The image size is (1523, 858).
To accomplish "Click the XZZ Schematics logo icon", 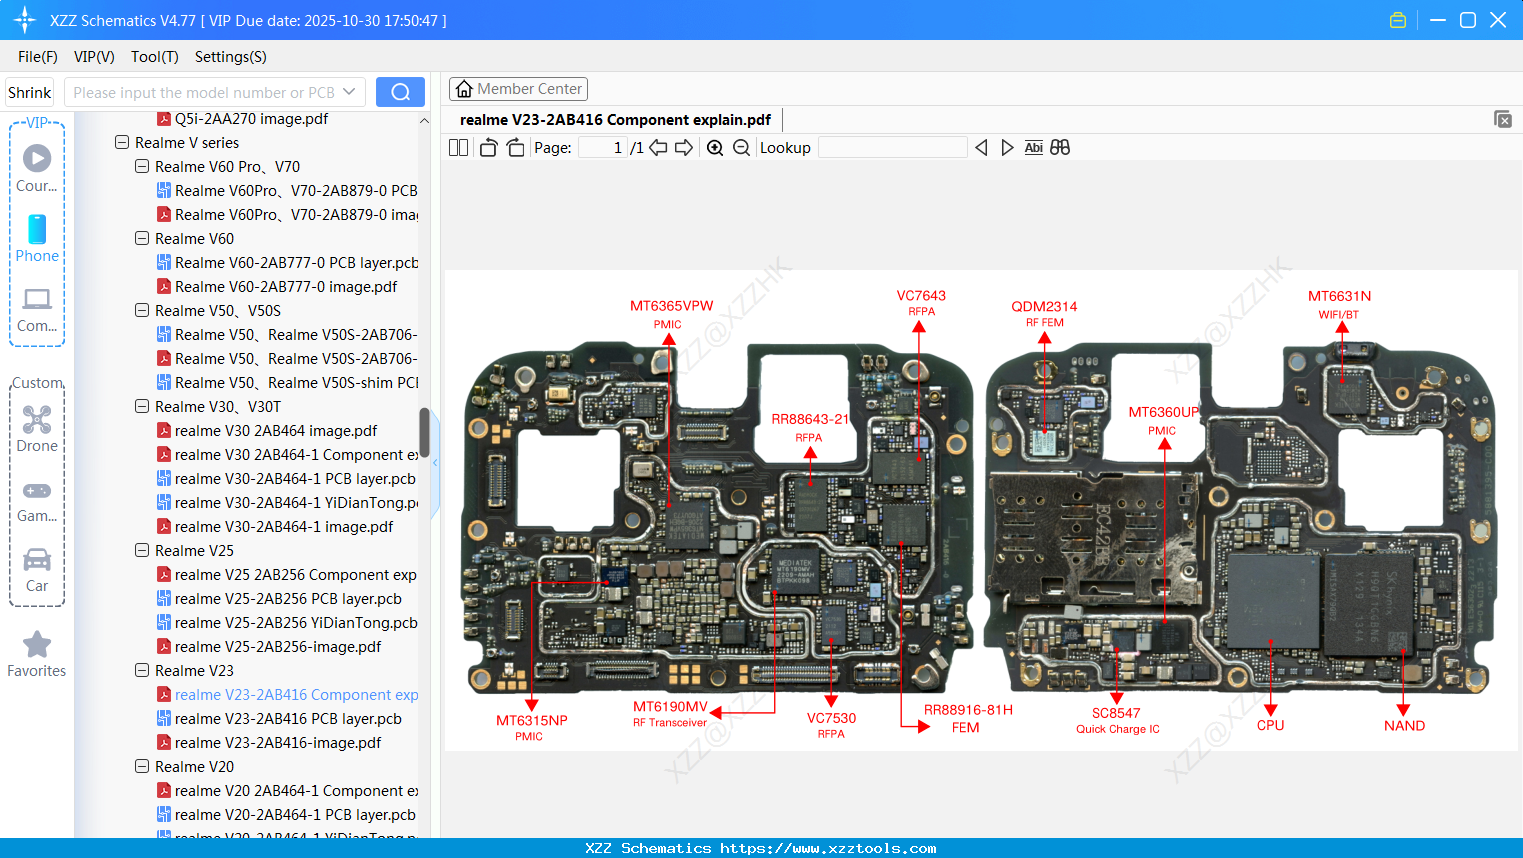I will [25, 20].
